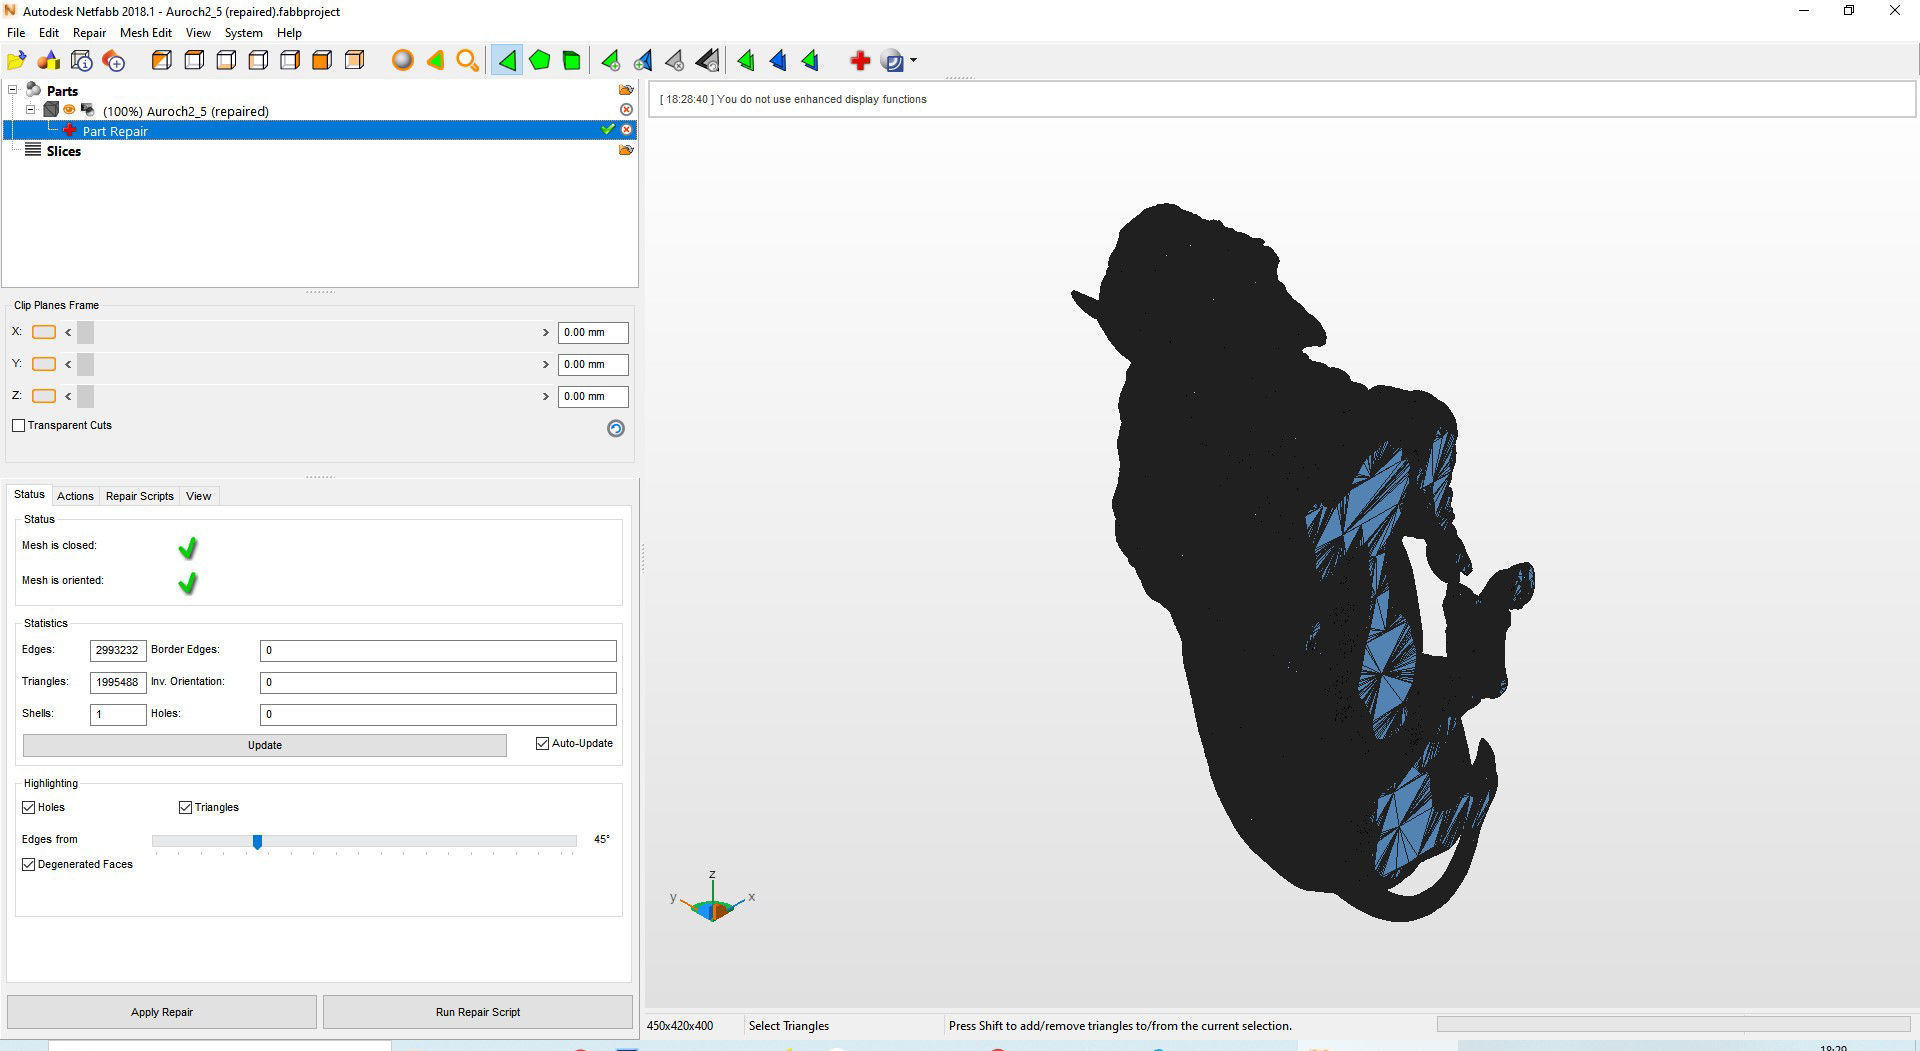Click the Z clip plane right arrow

[x=546, y=396]
